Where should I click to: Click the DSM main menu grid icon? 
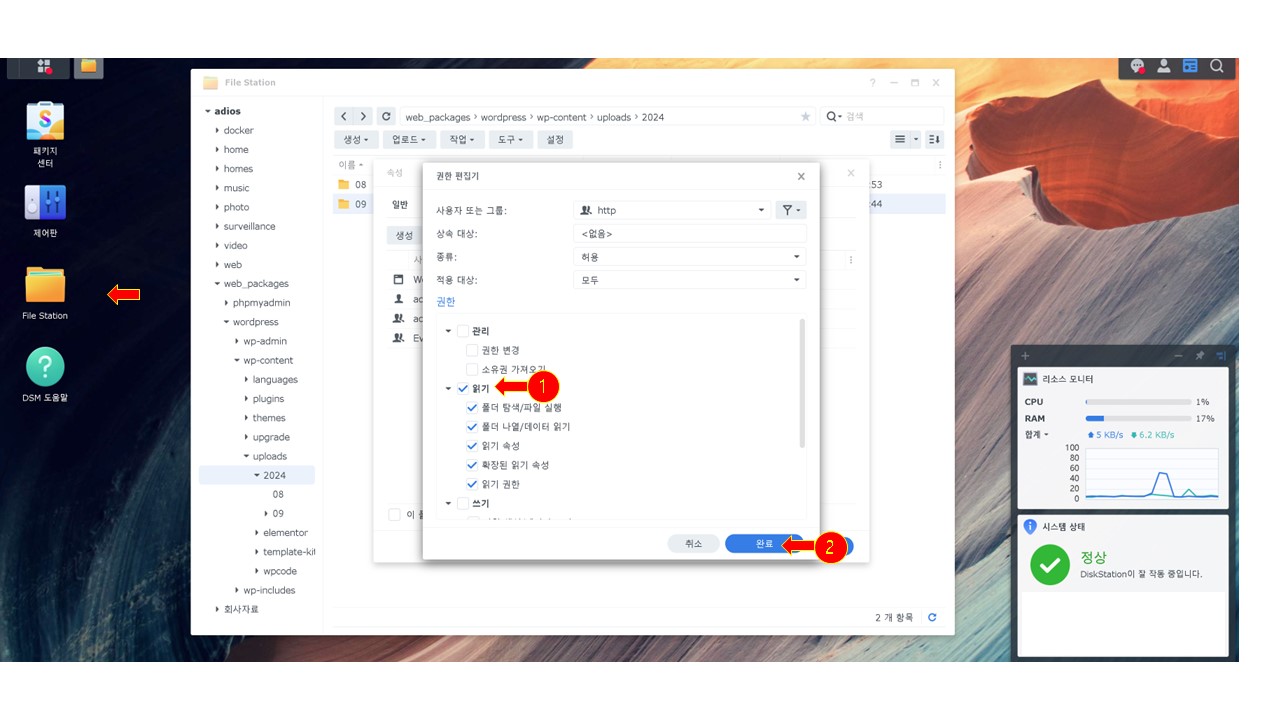pyautogui.click(x=43, y=67)
